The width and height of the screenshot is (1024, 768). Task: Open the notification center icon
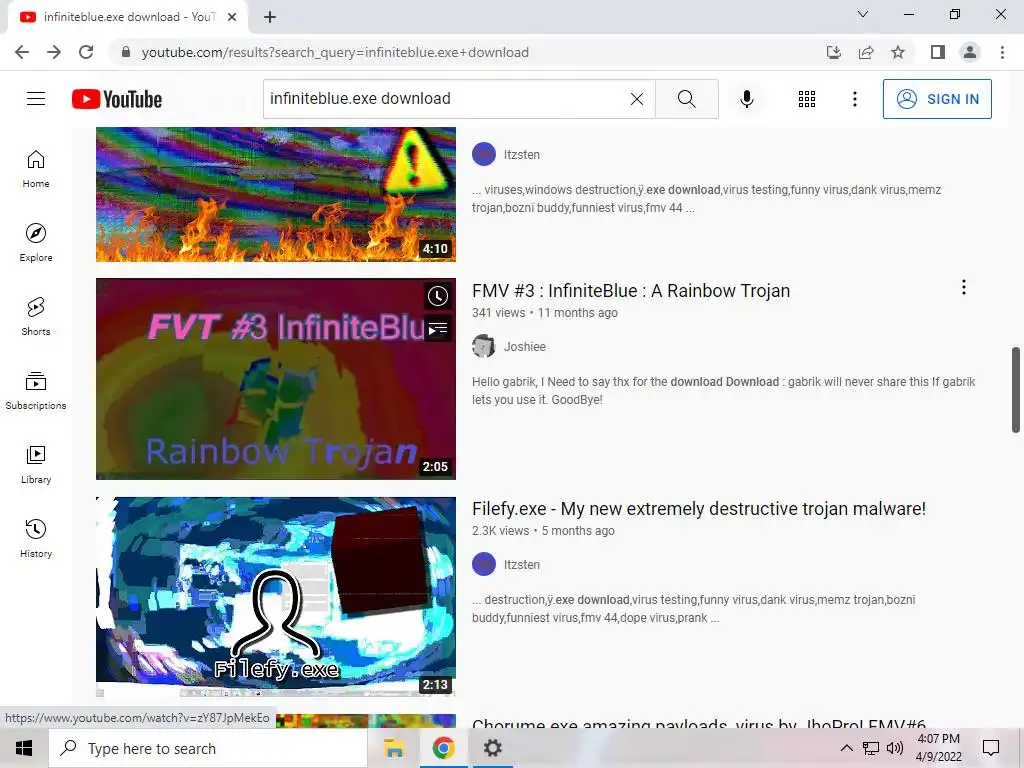tap(991, 748)
